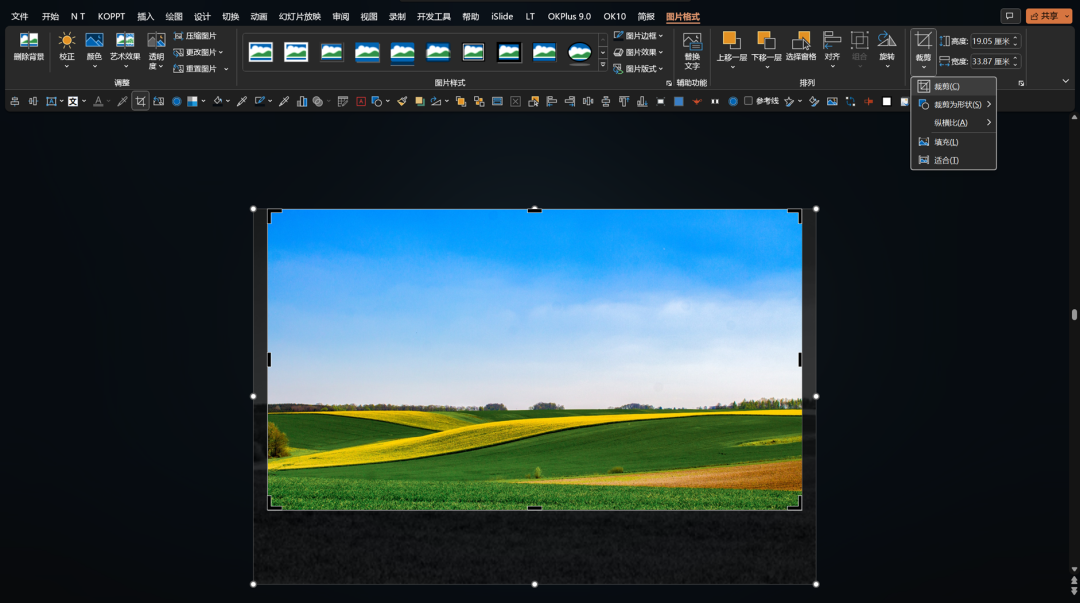The height and width of the screenshot is (603, 1080).
Task: Increase height using the stepper up arrow
Action: pyautogui.click(x=1015, y=39)
